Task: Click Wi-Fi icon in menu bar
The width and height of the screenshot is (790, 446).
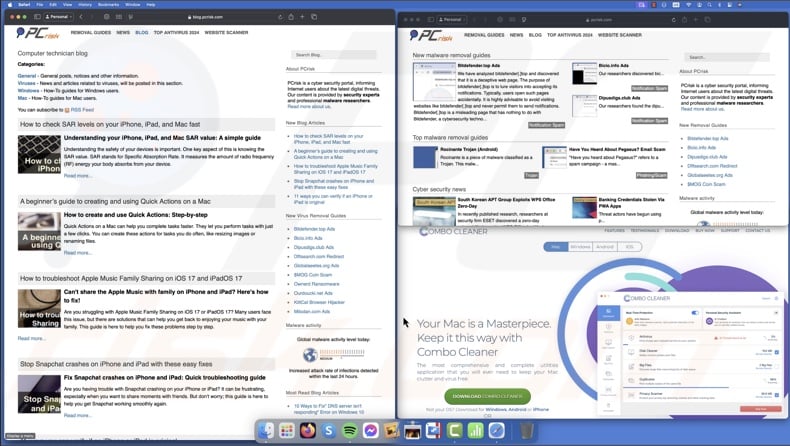Action: tap(689, 5)
